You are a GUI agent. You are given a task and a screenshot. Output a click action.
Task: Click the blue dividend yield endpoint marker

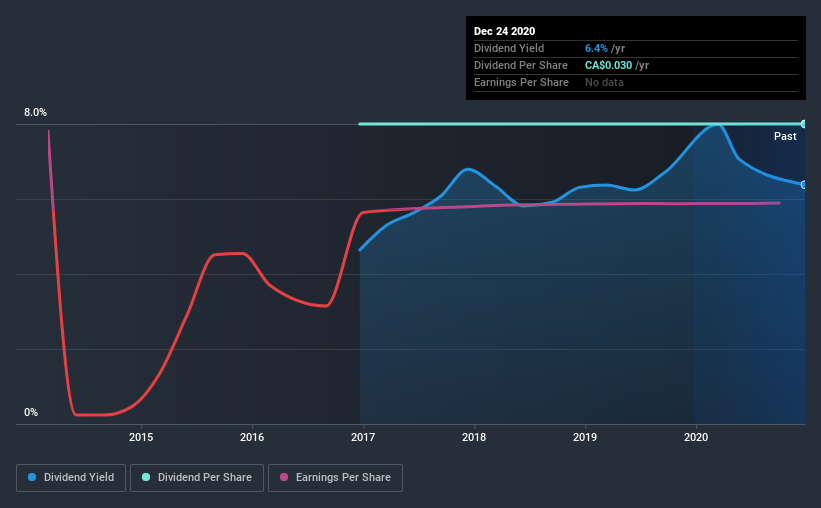(x=804, y=185)
